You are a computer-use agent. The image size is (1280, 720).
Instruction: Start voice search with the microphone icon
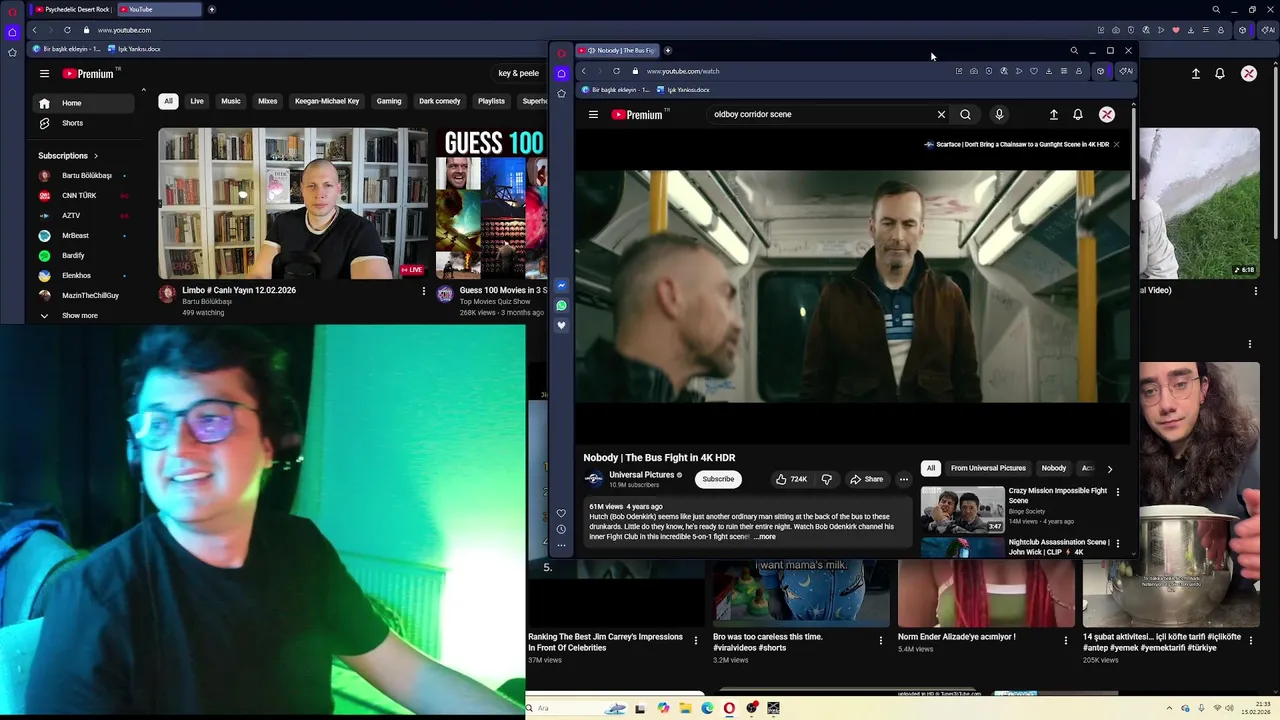(x=999, y=115)
